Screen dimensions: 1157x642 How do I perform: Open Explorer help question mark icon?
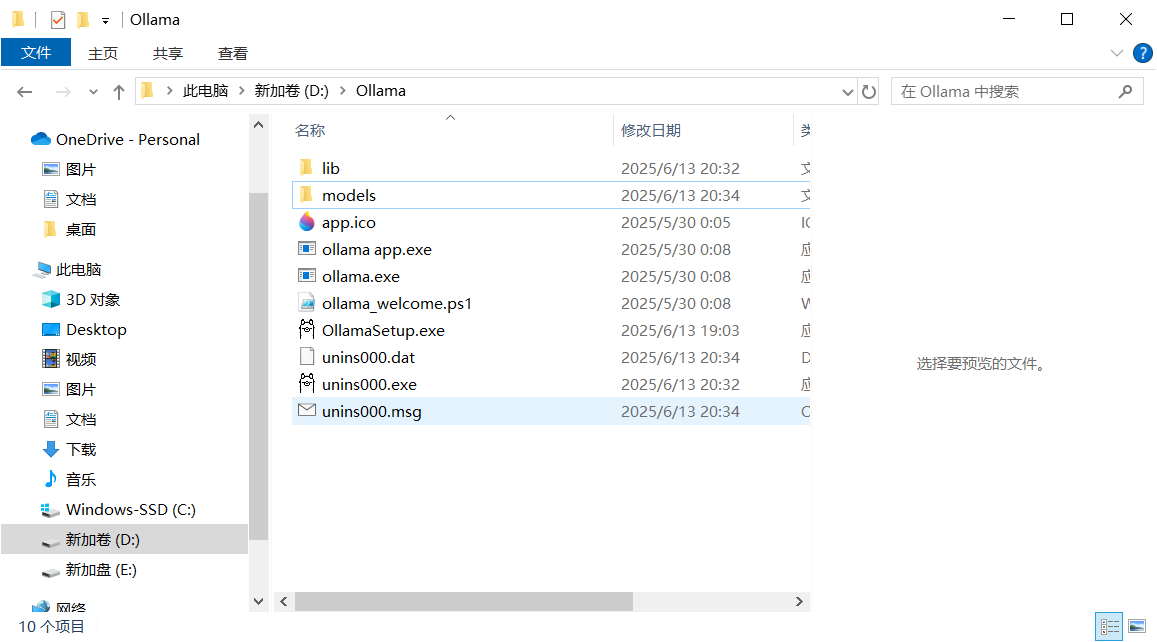pos(1142,53)
